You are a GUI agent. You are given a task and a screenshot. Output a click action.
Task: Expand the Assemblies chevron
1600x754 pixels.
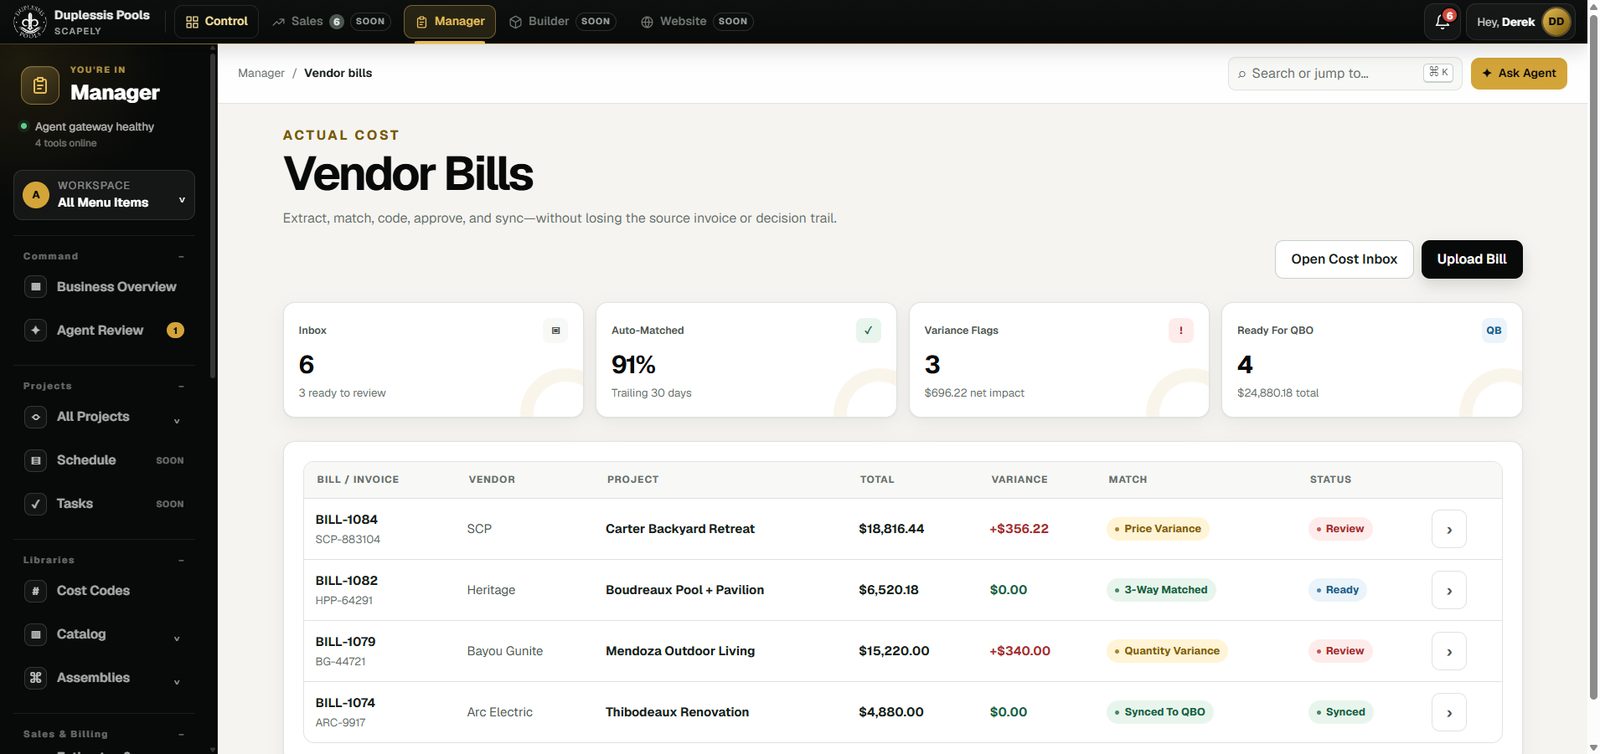point(177,682)
